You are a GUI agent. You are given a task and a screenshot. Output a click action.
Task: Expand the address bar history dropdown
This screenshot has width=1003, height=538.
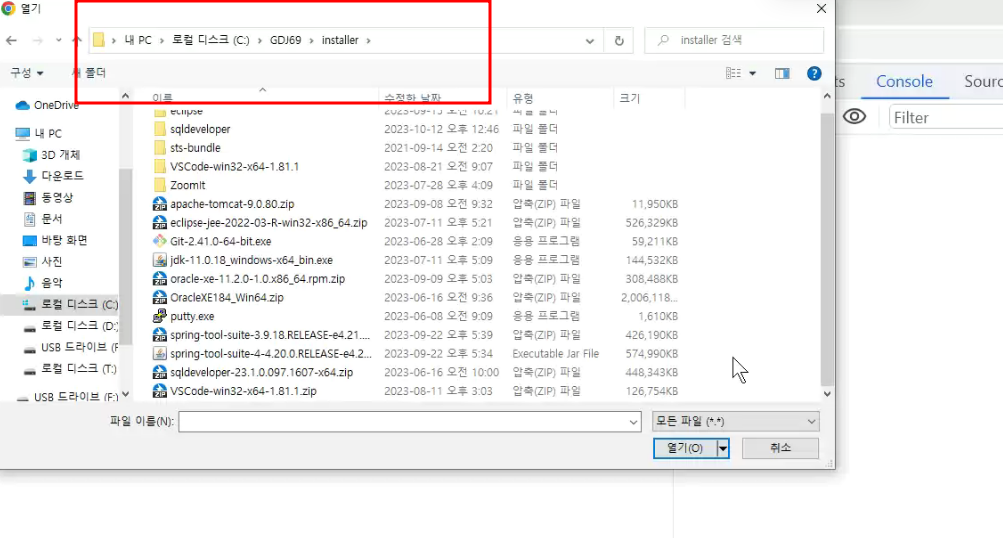click(589, 41)
